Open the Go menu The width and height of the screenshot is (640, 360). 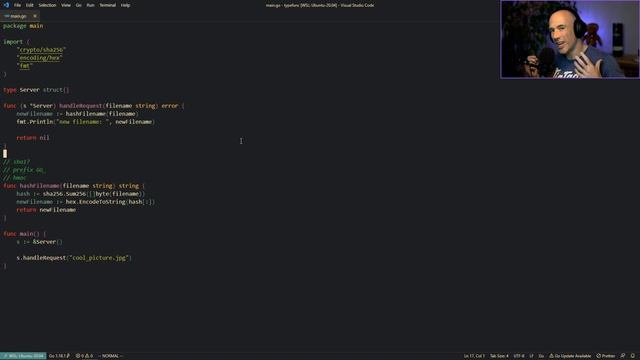coord(78,5)
